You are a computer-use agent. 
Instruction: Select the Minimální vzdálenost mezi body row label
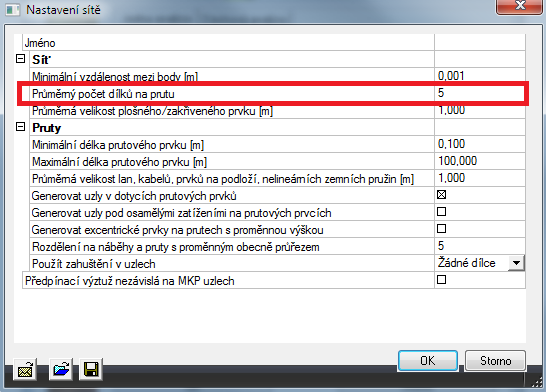[x=115, y=76]
